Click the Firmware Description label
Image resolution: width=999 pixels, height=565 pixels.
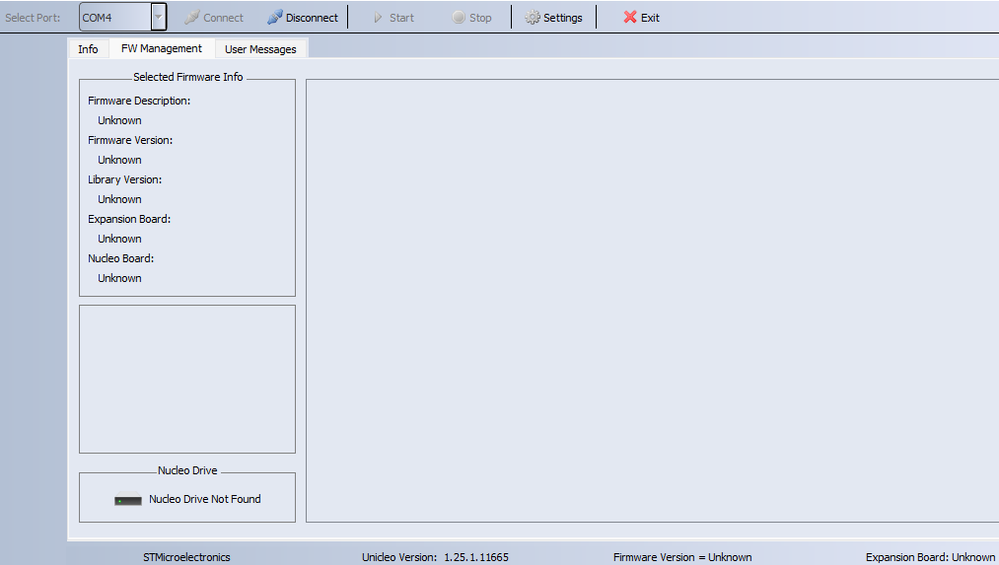pyautogui.click(x=139, y=101)
